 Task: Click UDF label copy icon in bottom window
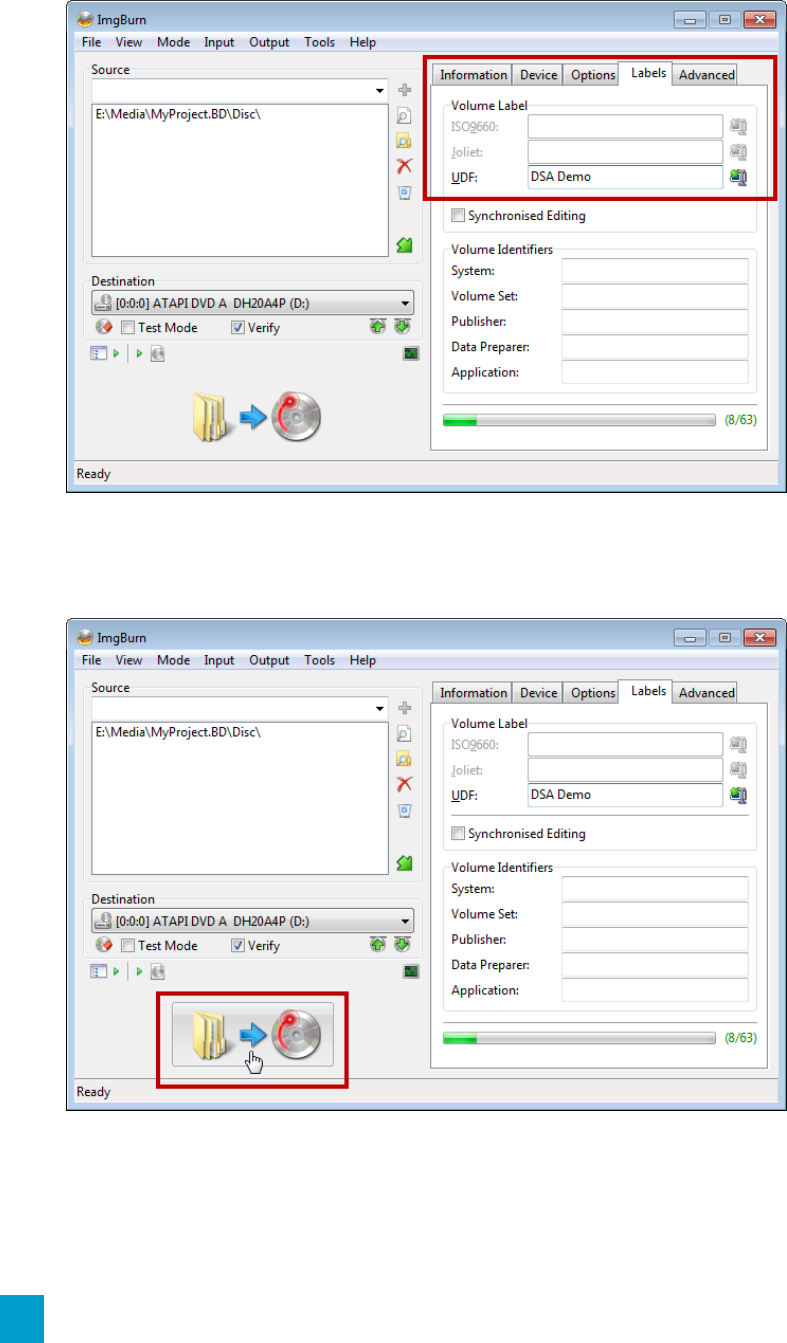pyautogui.click(x=739, y=795)
